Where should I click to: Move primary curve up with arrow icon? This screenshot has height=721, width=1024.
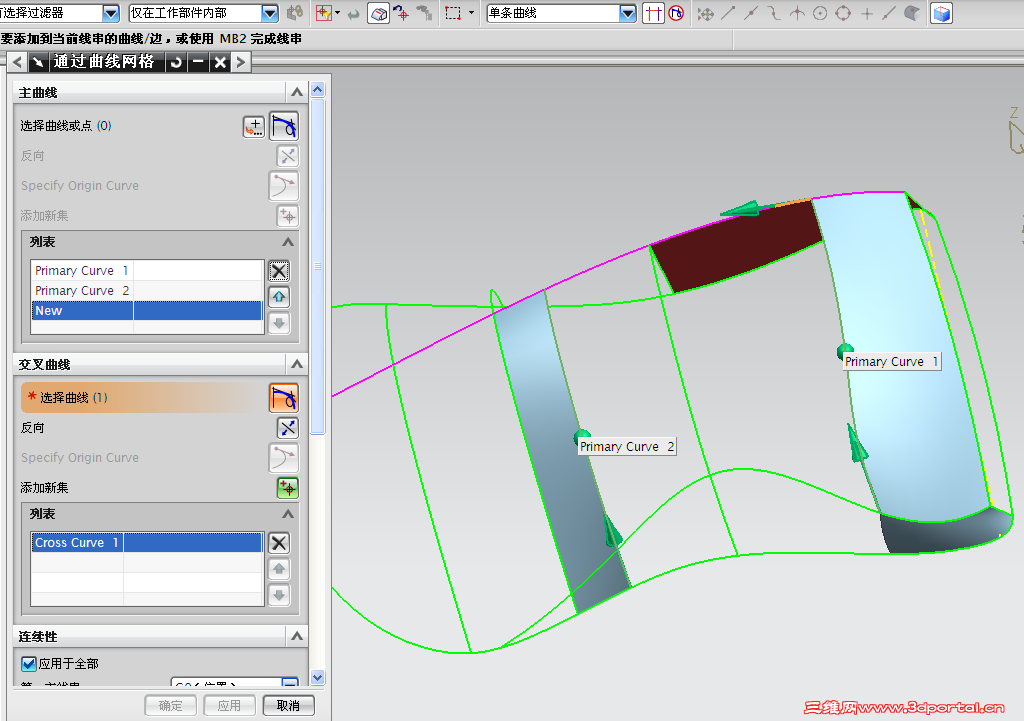279,296
